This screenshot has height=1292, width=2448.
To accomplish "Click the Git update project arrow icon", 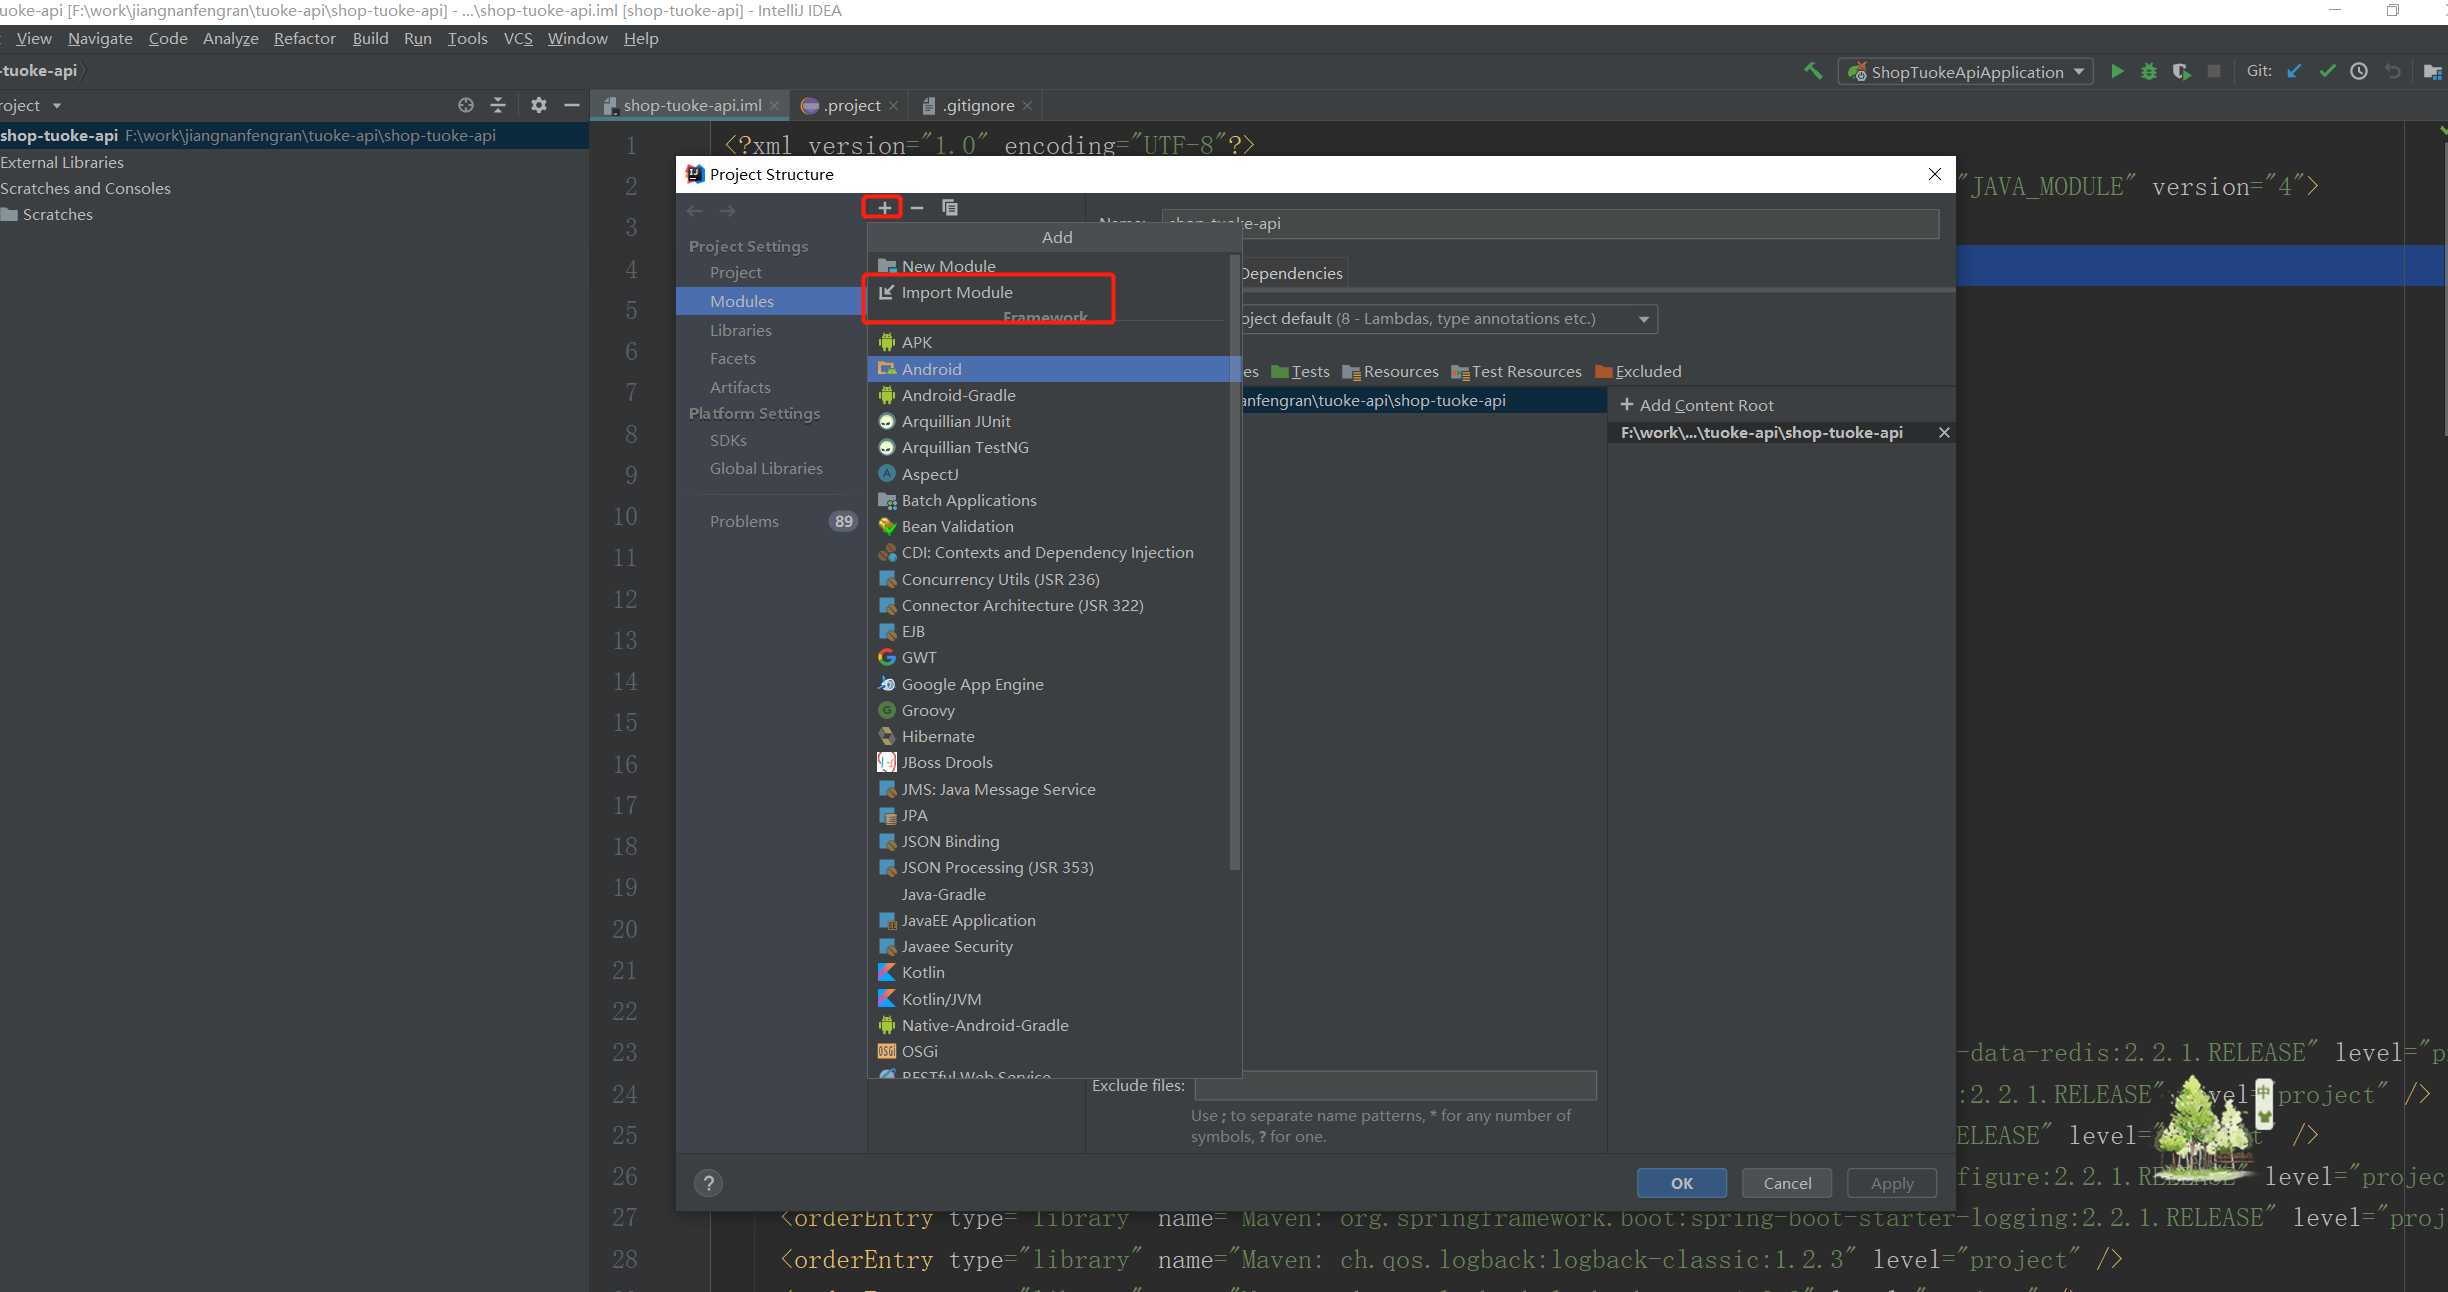I will click(2294, 72).
